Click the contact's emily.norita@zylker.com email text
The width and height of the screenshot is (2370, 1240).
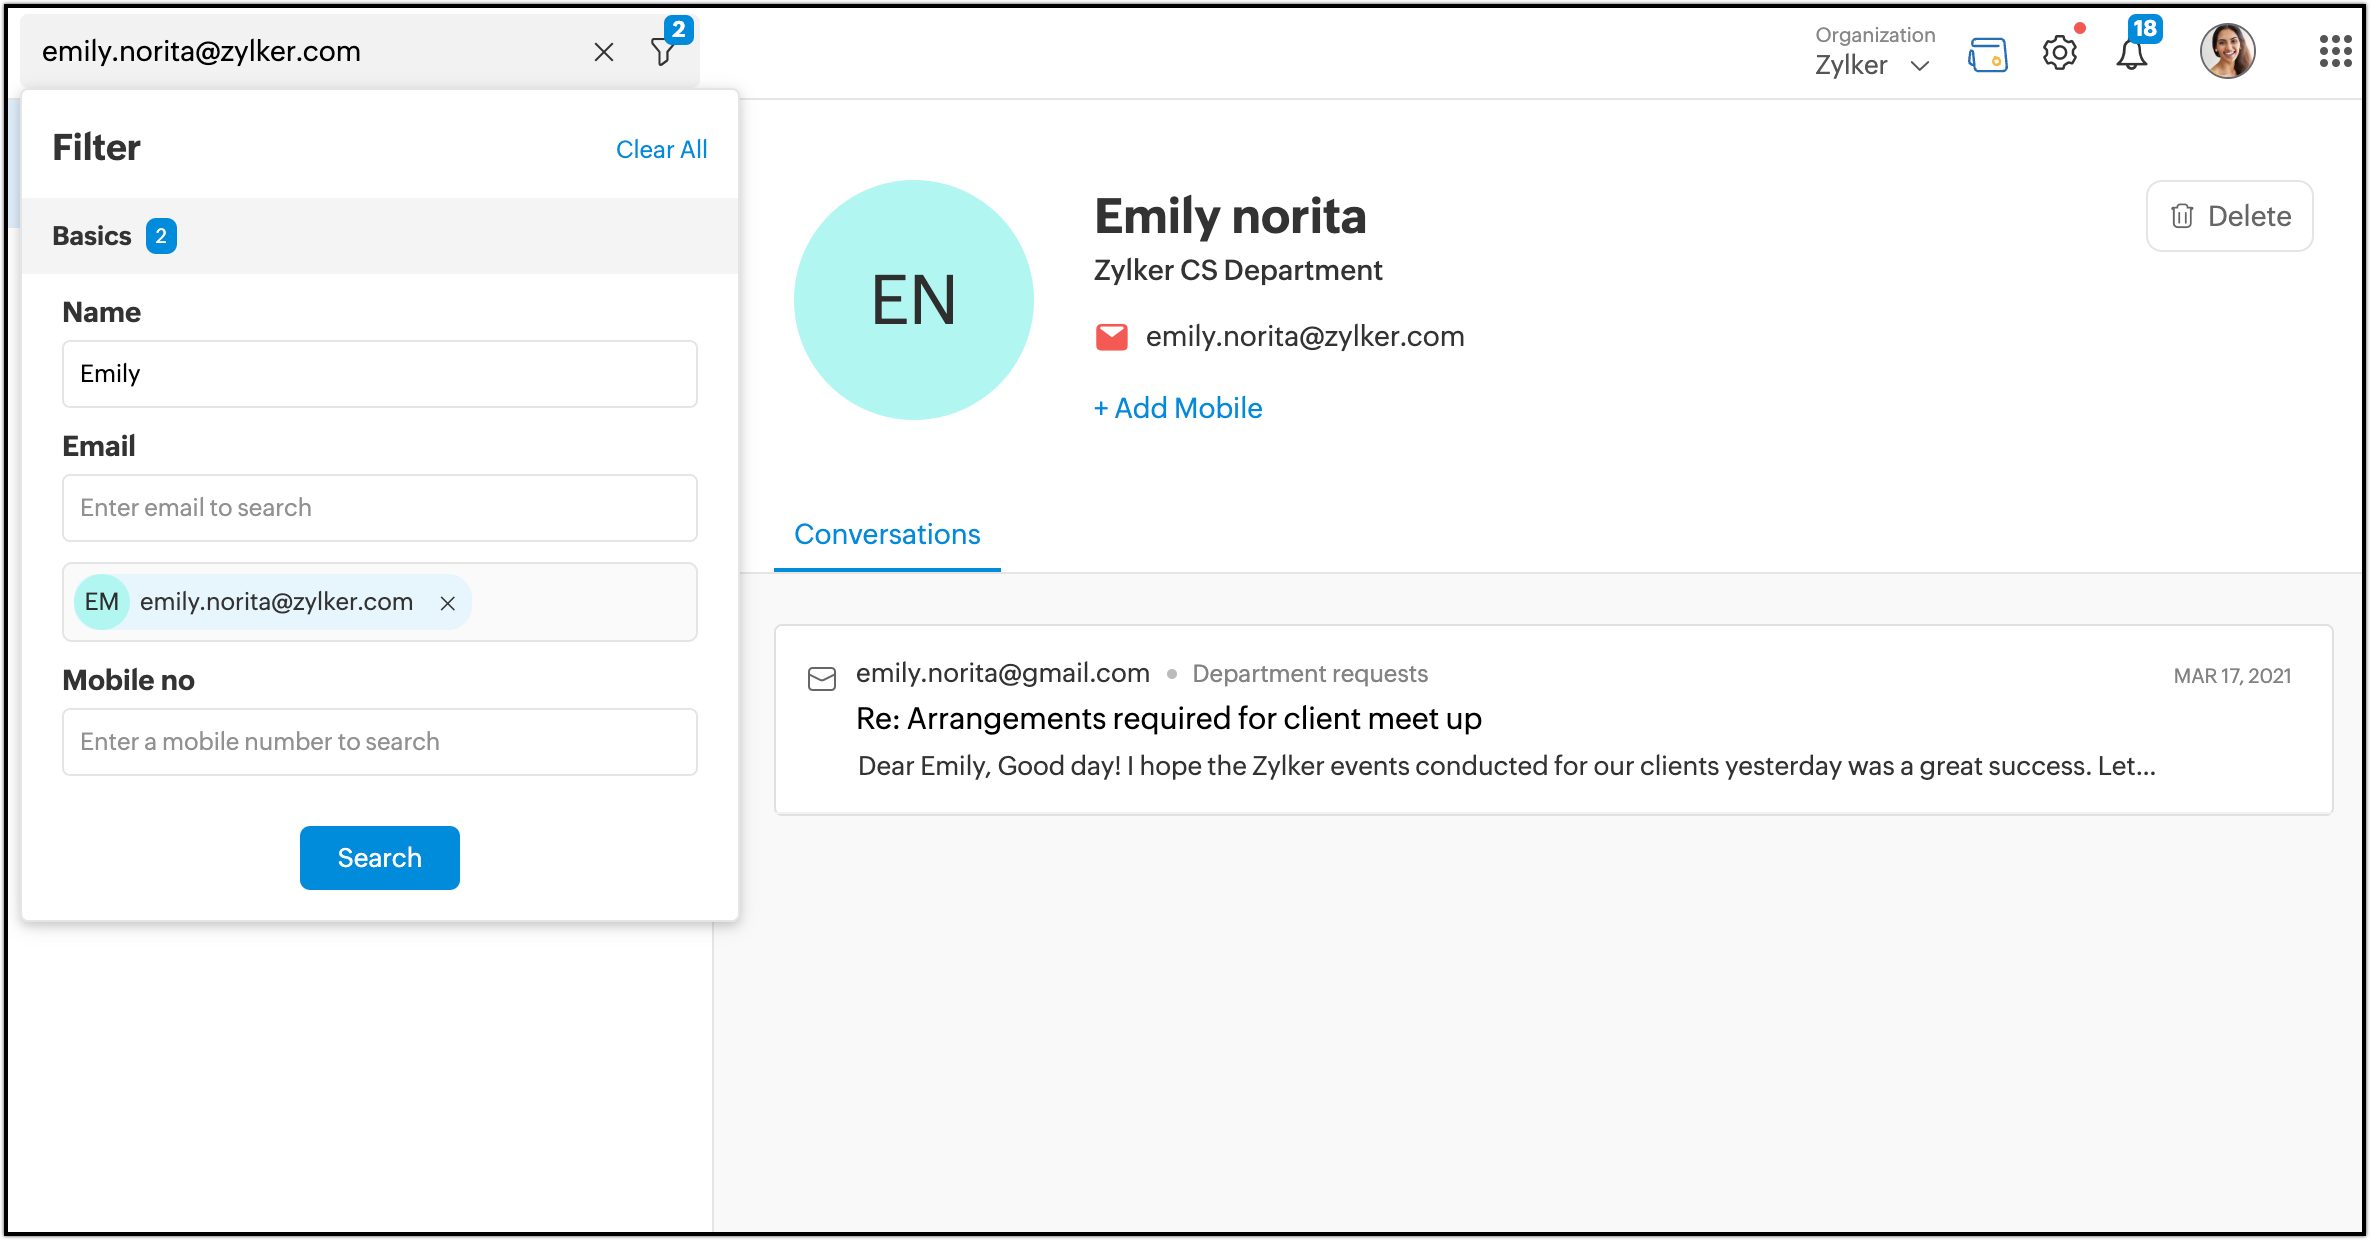coord(1305,337)
